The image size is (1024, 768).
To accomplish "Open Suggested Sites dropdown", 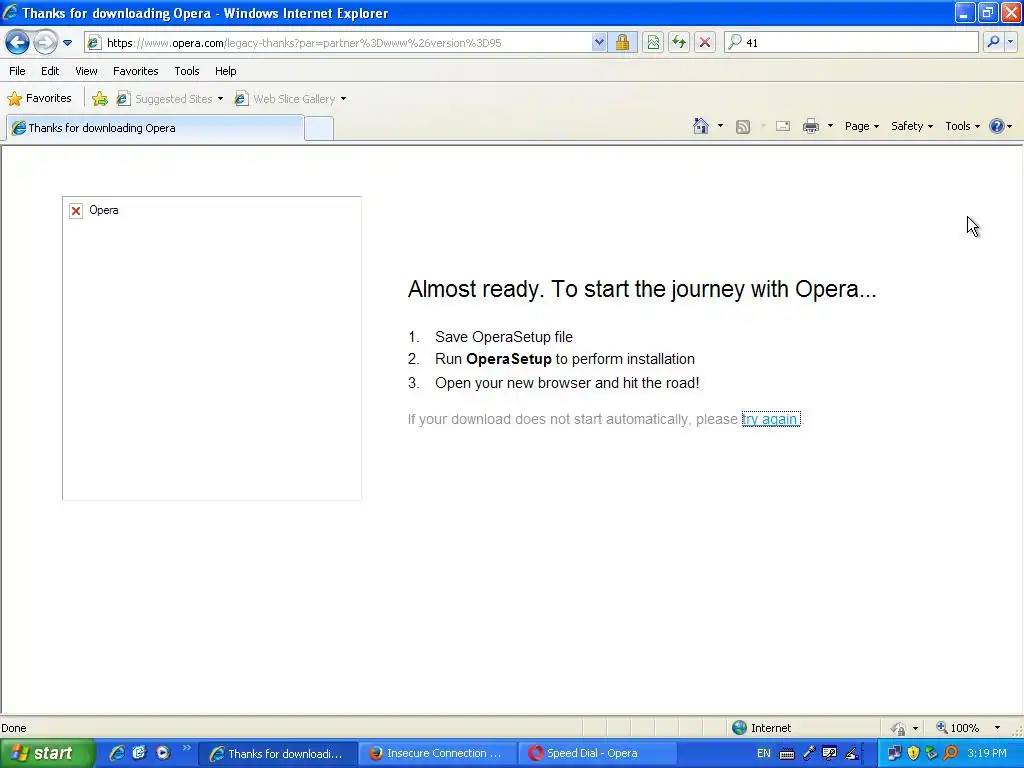I will coord(170,99).
